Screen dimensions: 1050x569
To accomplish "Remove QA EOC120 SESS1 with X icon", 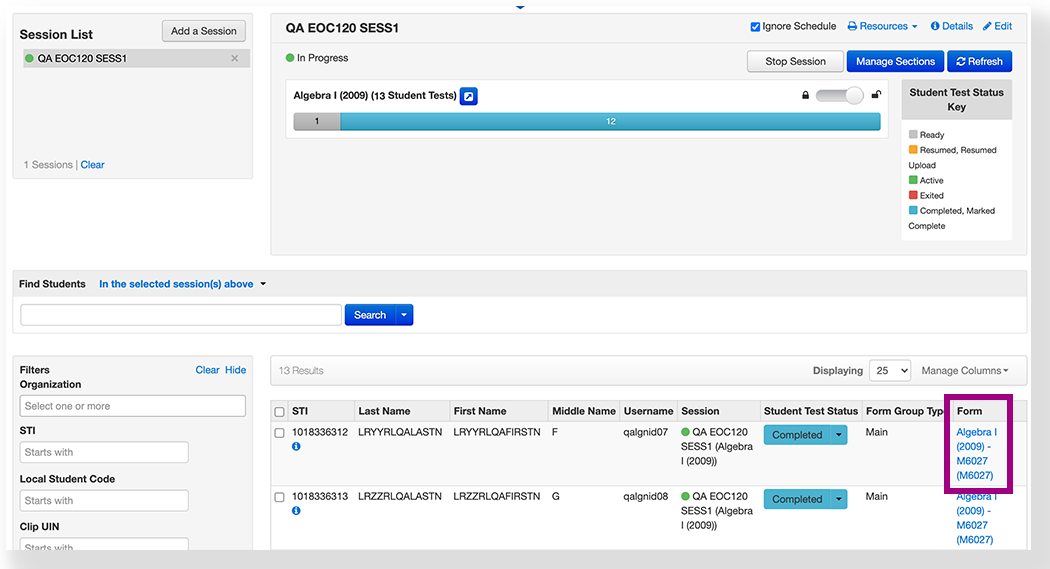I will point(235,59).
